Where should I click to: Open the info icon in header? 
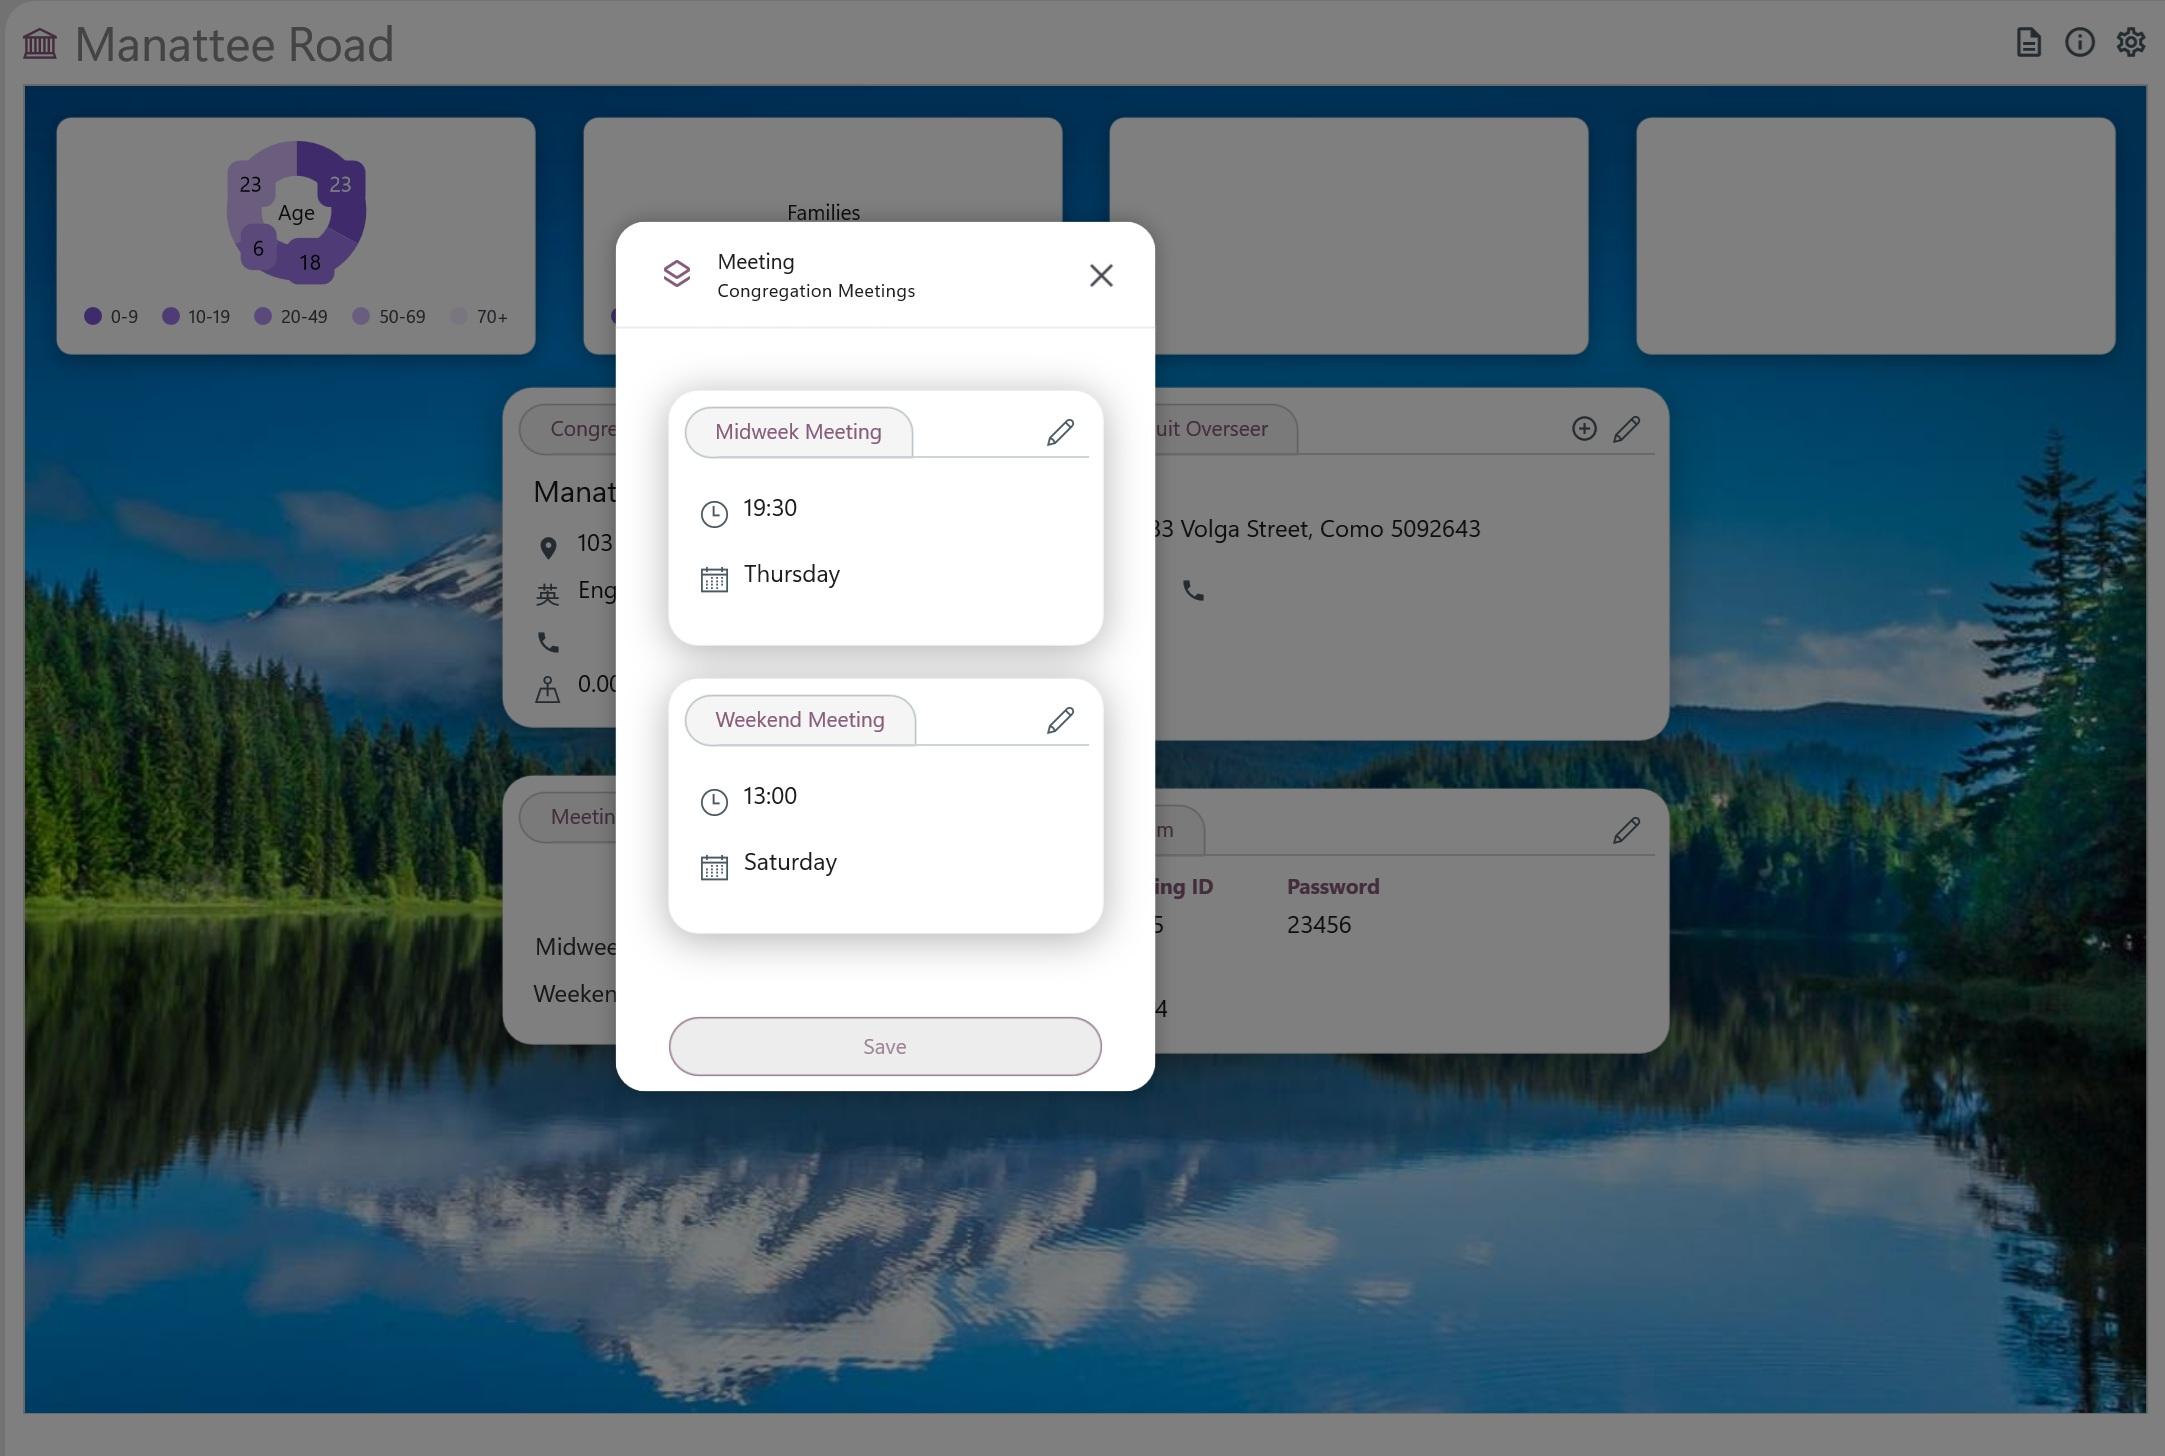(x=2079, y=43)
